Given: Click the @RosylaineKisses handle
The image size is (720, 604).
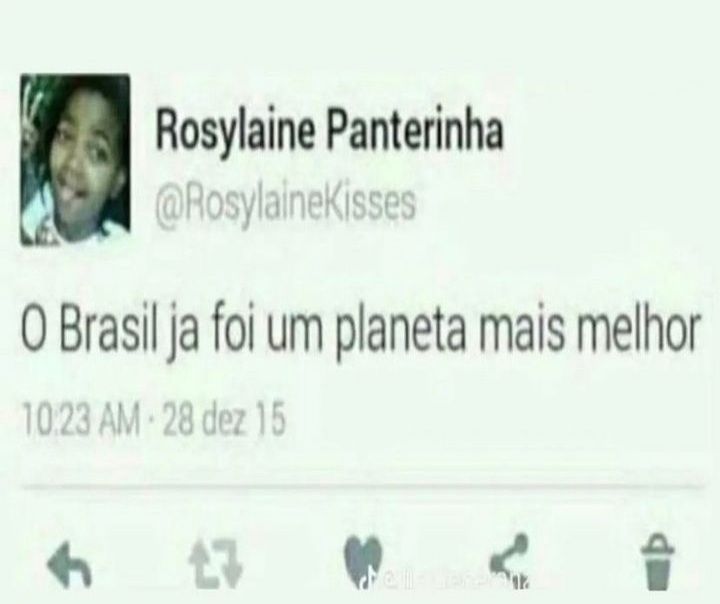Looking at the screenshot, I should [286, 202].
